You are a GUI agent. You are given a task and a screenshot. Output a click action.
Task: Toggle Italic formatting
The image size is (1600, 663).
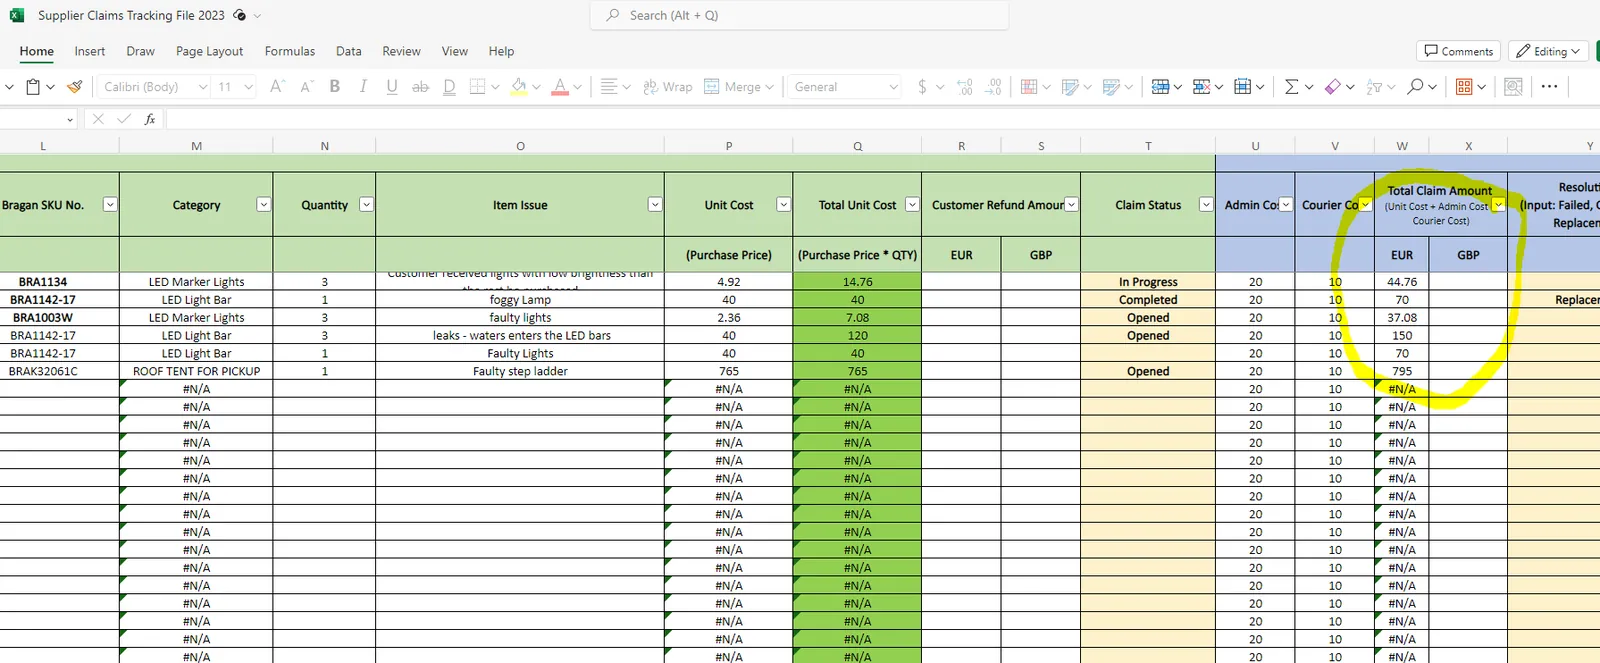[363, 87]
